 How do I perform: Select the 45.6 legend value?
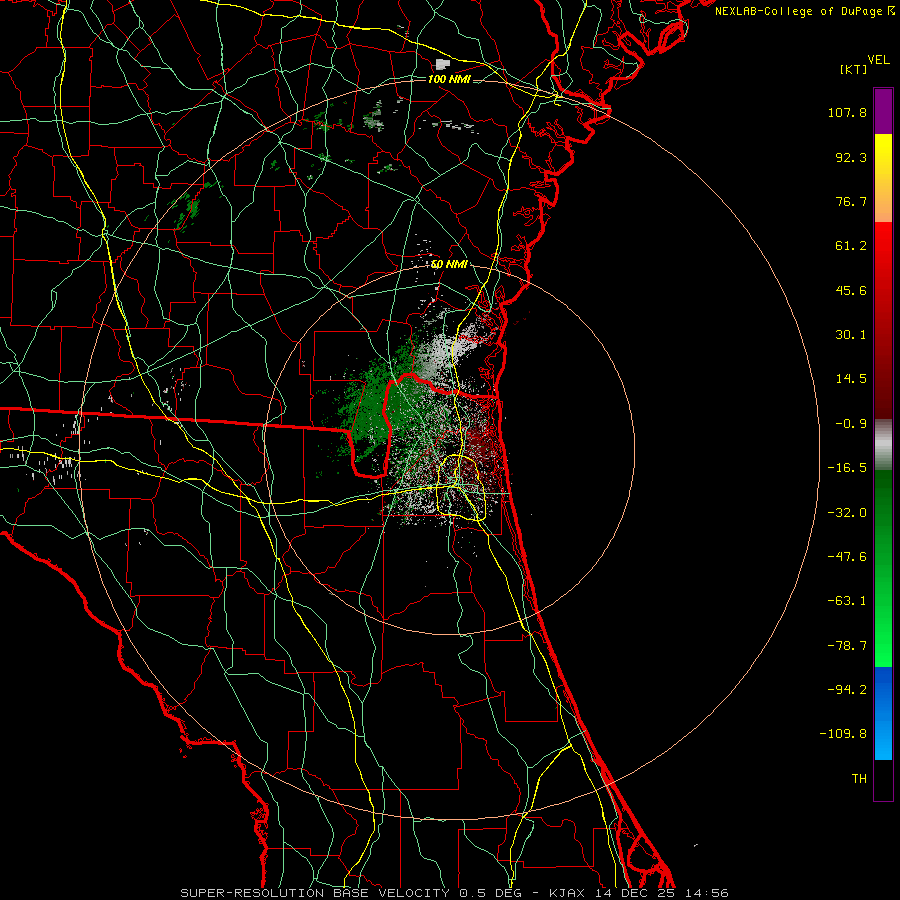(851, 290)
